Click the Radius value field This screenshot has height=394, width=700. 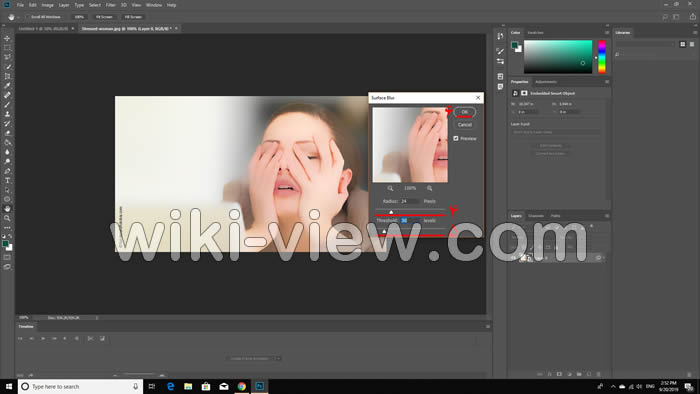click(x=410, y=201)
